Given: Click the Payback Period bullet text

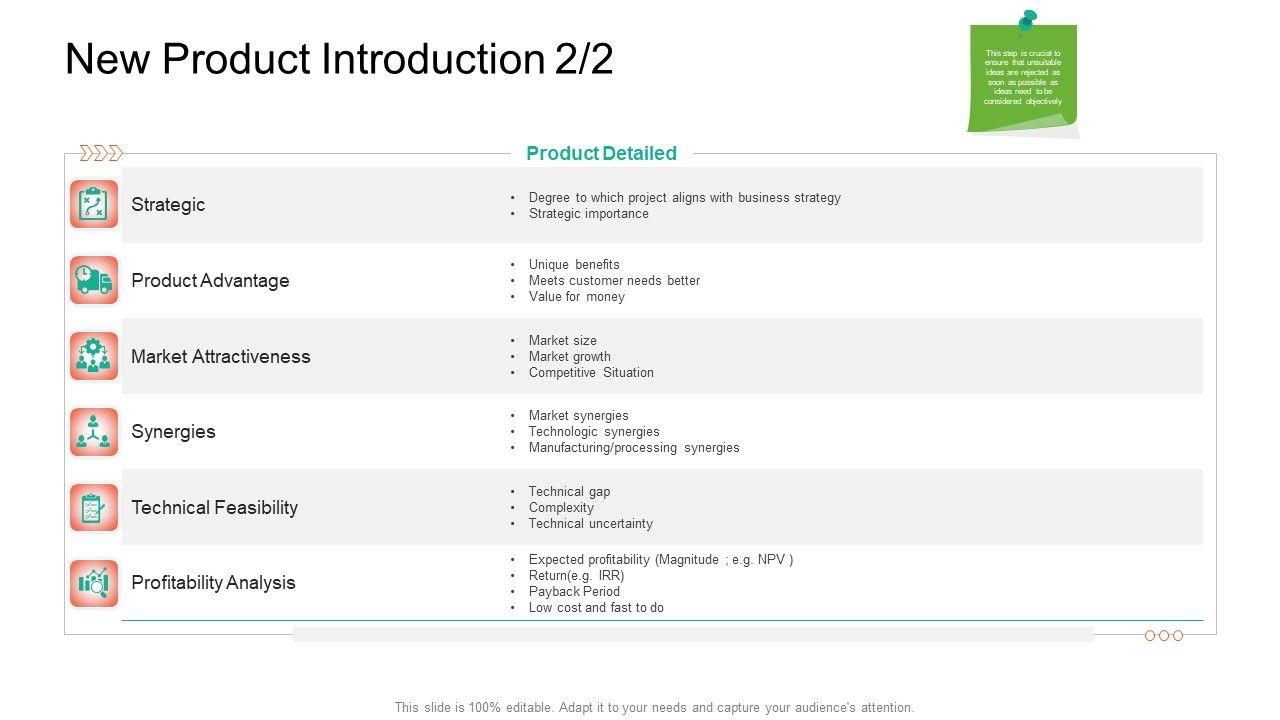Looking at the screenshot, I should (574, 591).
